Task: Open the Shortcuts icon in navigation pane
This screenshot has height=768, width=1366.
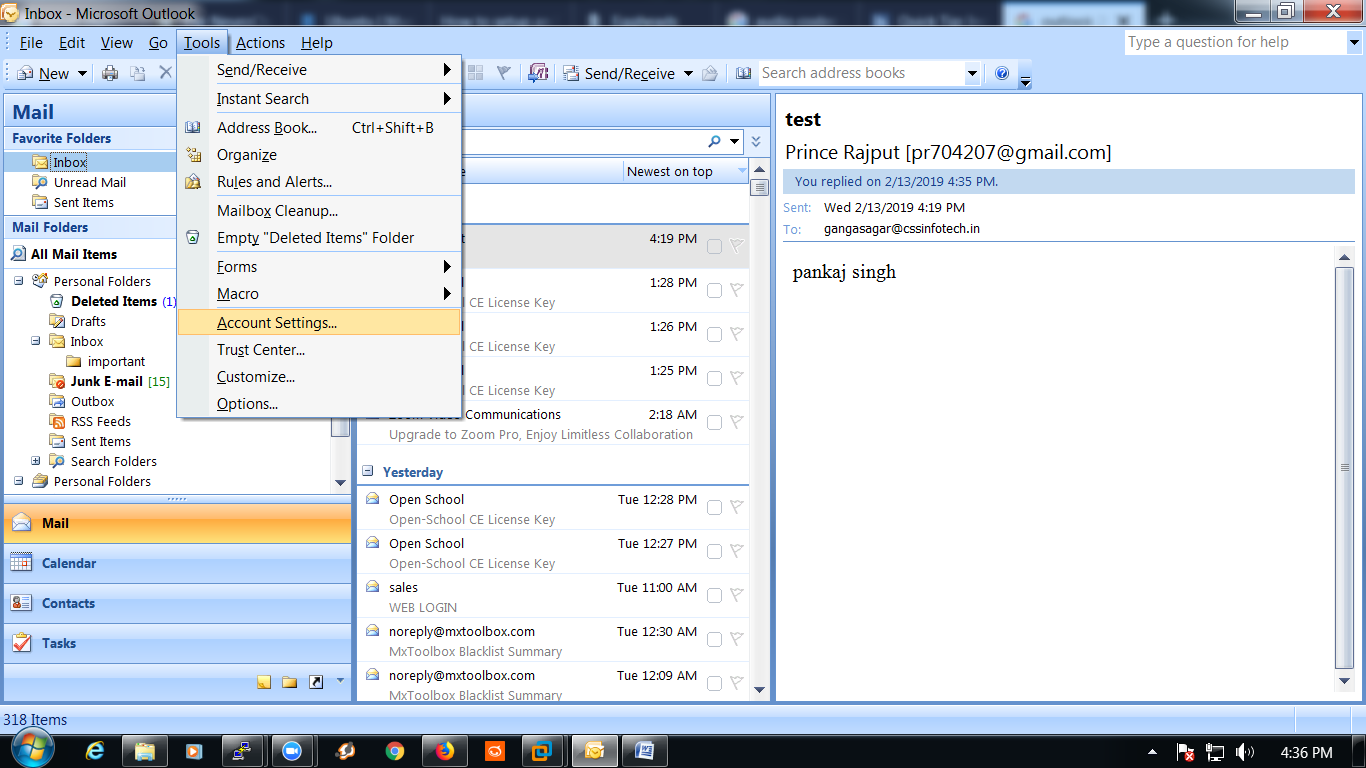Action: point(316,682)
